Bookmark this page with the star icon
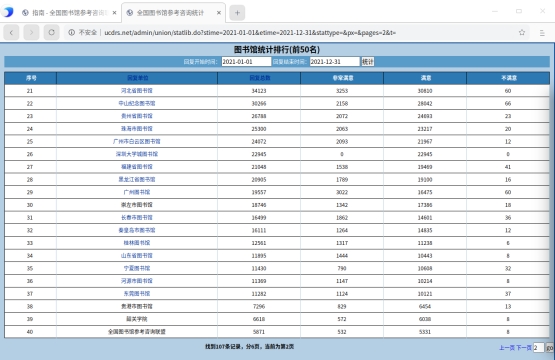The width and height of the screenshot is (555, 360). 522,33
